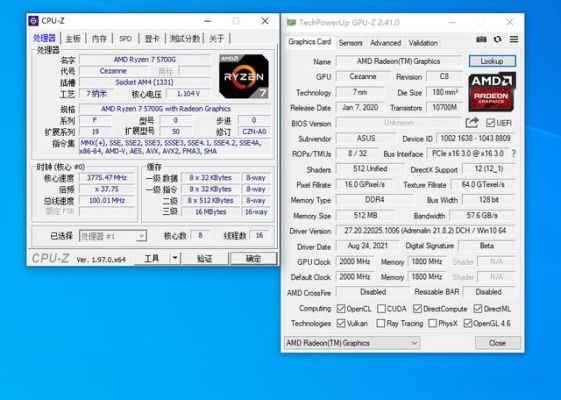The image size is (561, 400).
Task: Open the Graphics Card tab in GPU-Z
Action: tap(309, 42)
